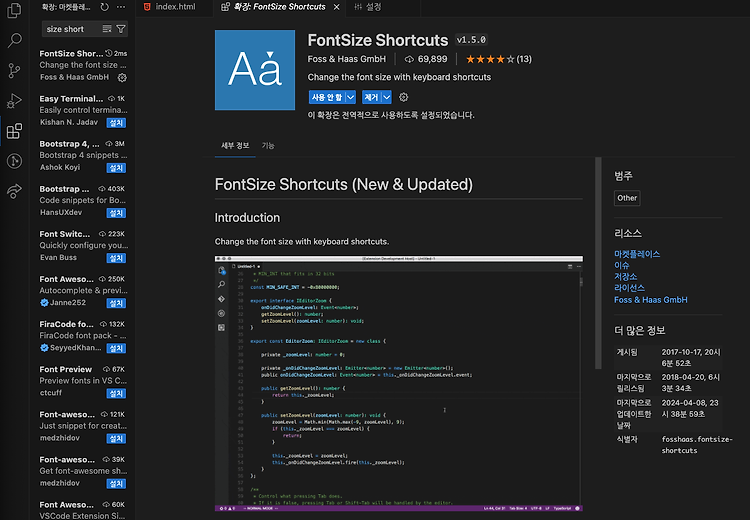Open the Search view in activity bar

coord(14,40)
